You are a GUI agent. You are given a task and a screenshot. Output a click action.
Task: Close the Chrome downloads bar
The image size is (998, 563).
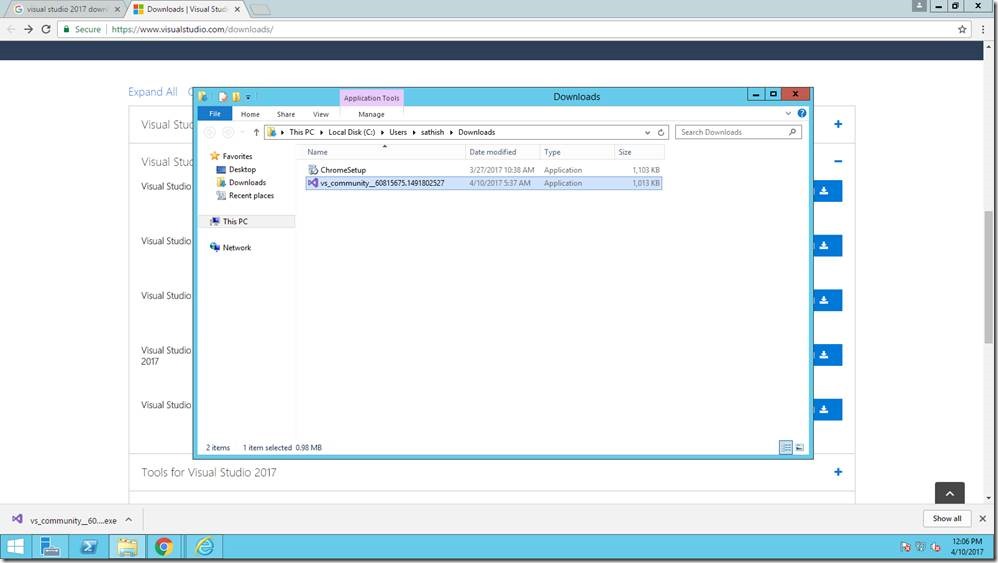click(983, 518)
